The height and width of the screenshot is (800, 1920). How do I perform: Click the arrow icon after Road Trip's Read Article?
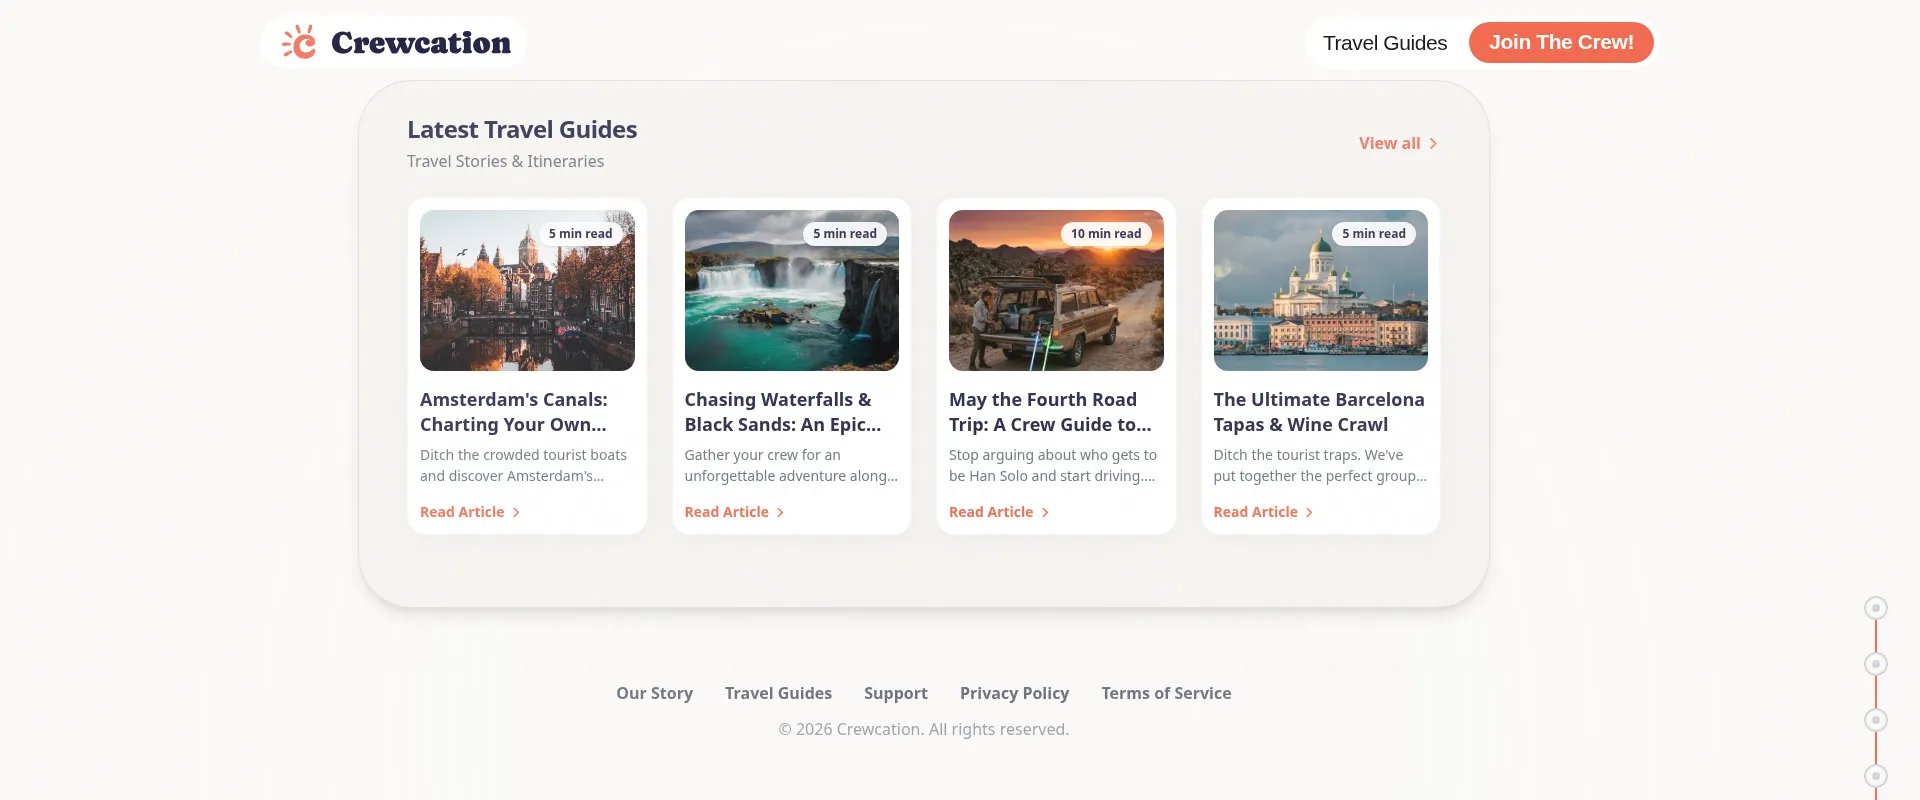[1045, 512]
